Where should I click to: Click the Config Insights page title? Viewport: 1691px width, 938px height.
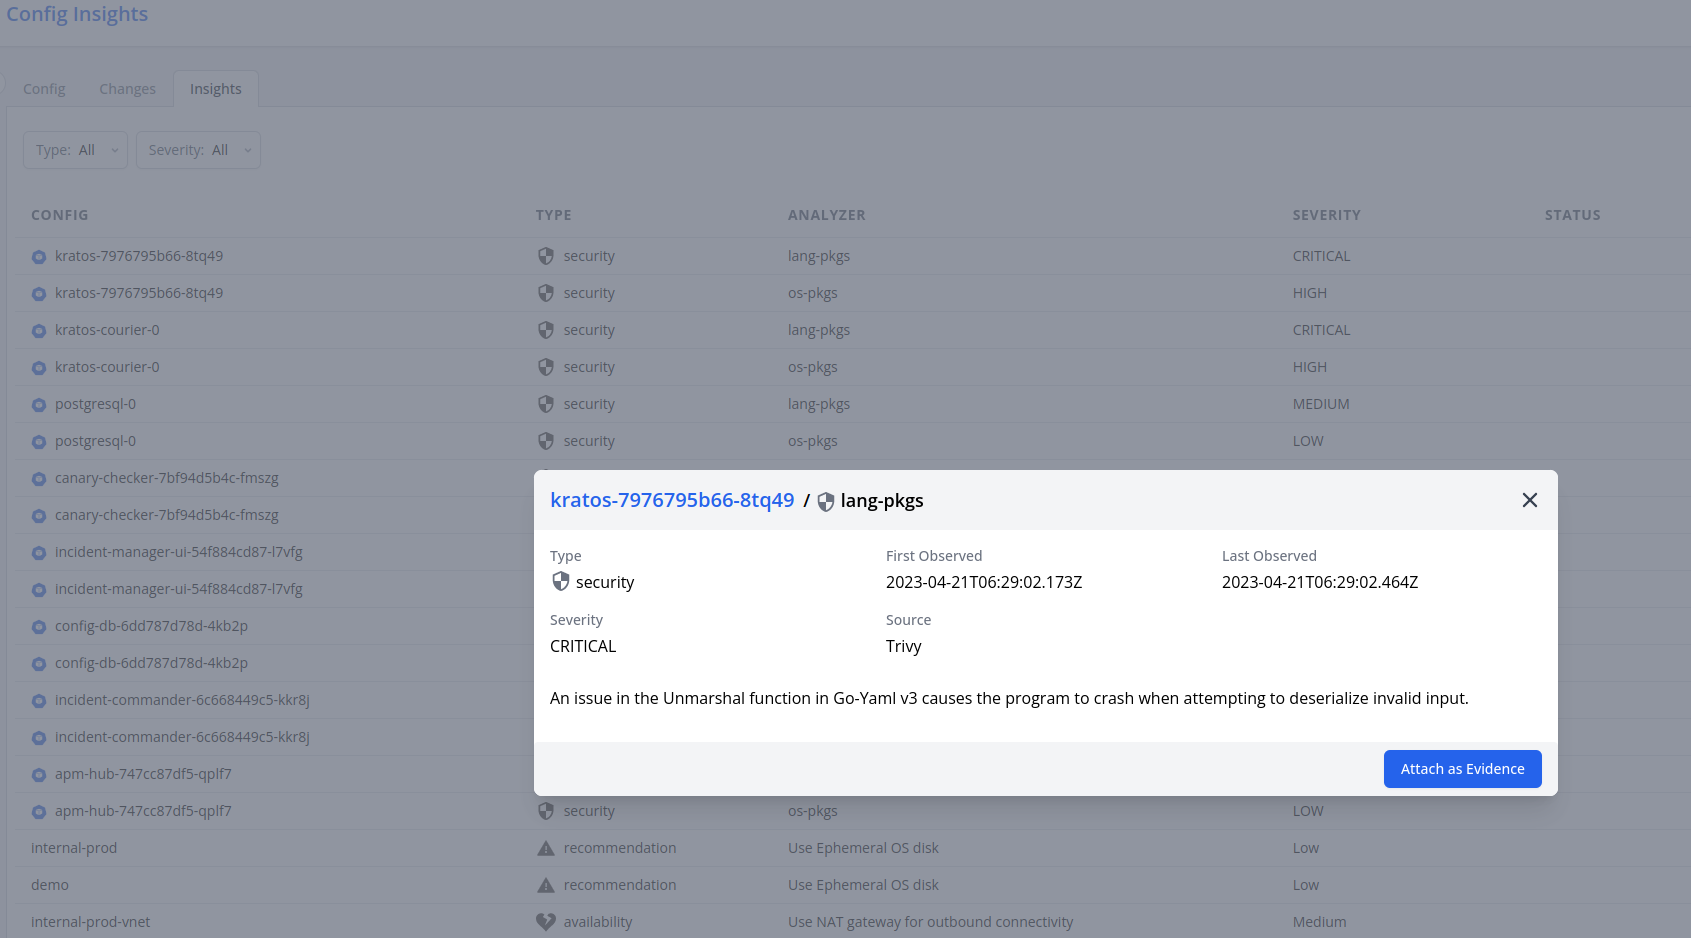pos(77,14)
